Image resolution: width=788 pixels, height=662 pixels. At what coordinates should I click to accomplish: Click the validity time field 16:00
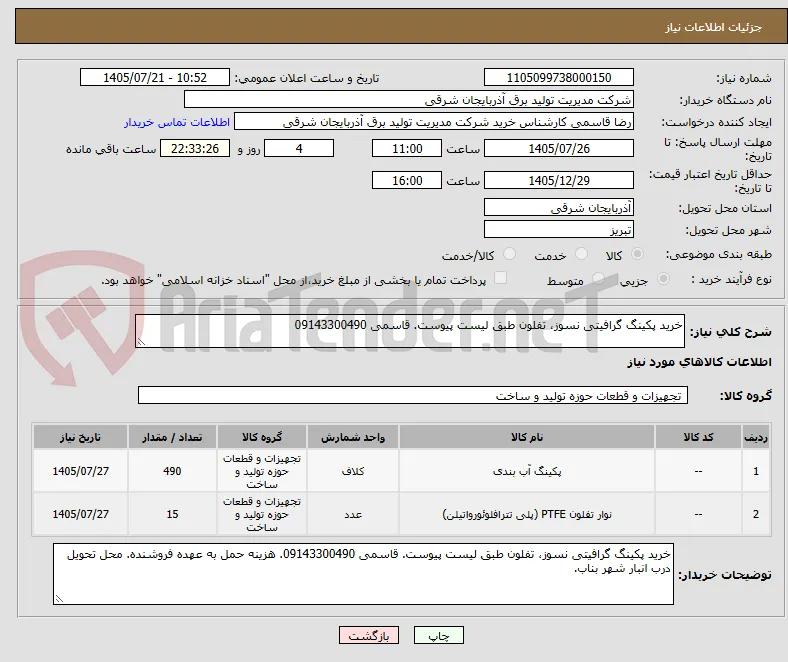pyautogui.click(x=407, y=180)
